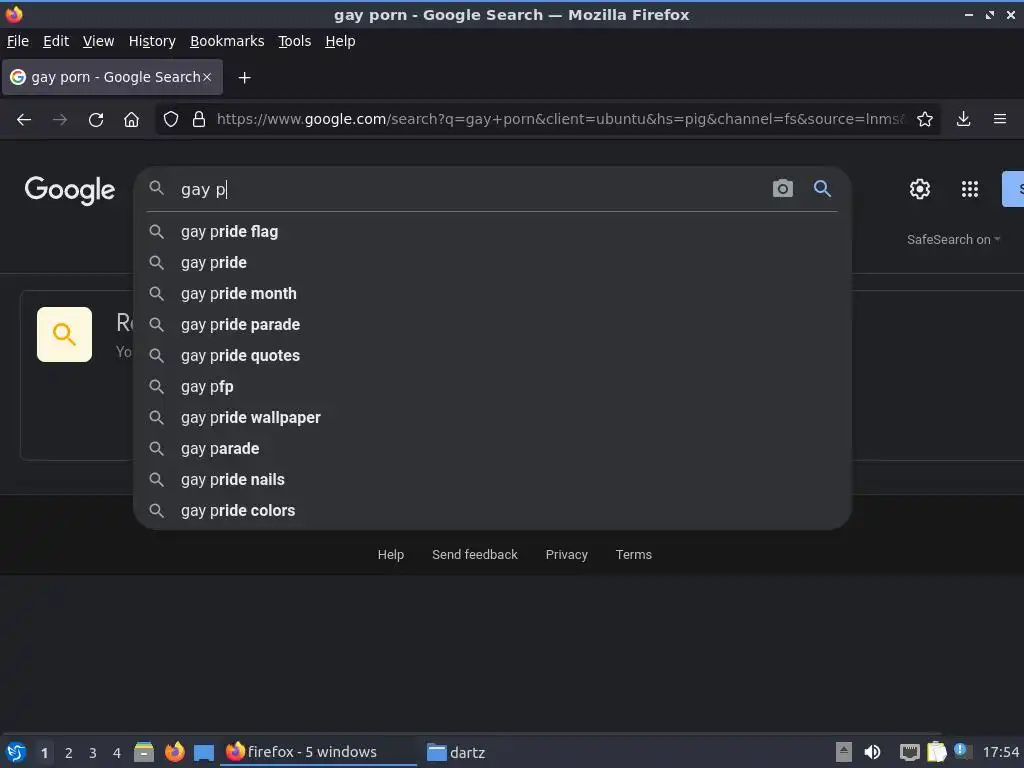The image size is (1024, 768).
Task: Open Google quick settings gear
Action: [920, 189]
